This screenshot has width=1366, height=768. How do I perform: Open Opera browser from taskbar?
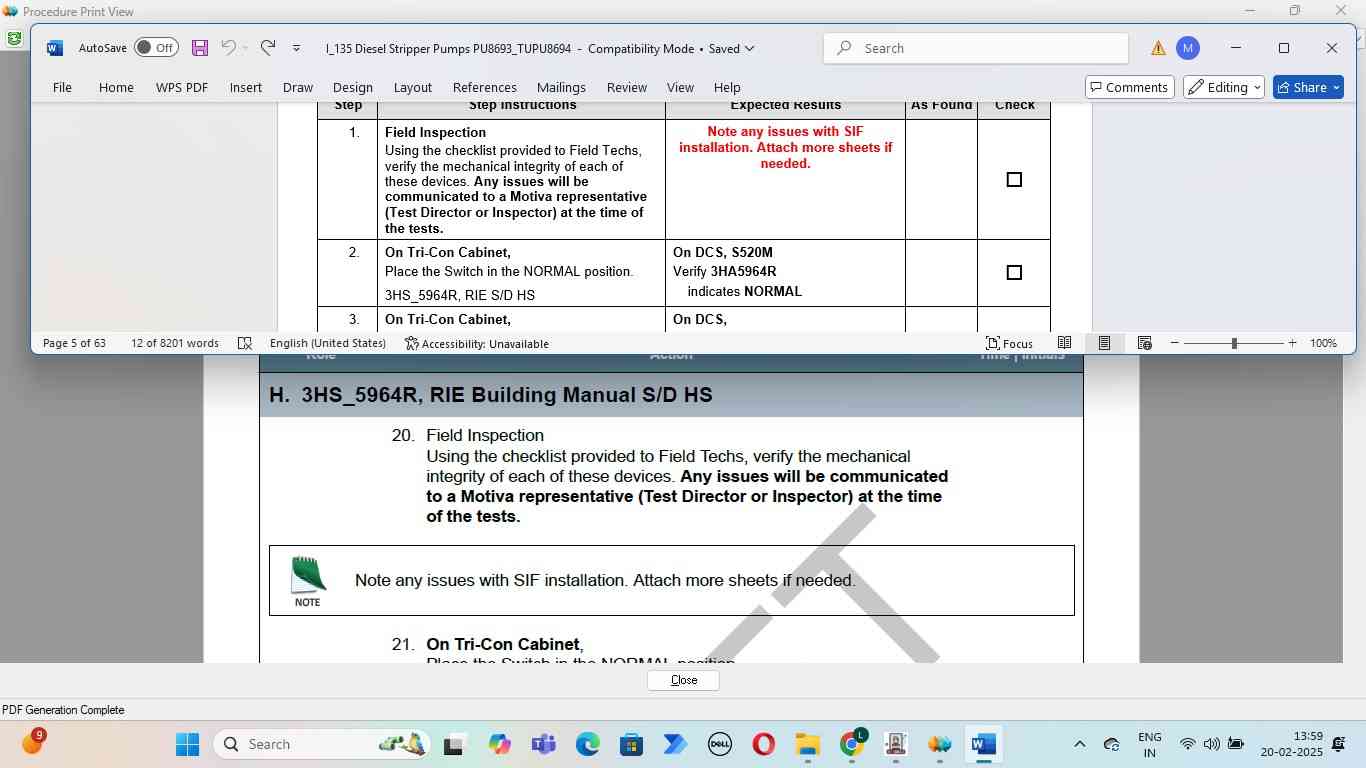pos(763,744)
